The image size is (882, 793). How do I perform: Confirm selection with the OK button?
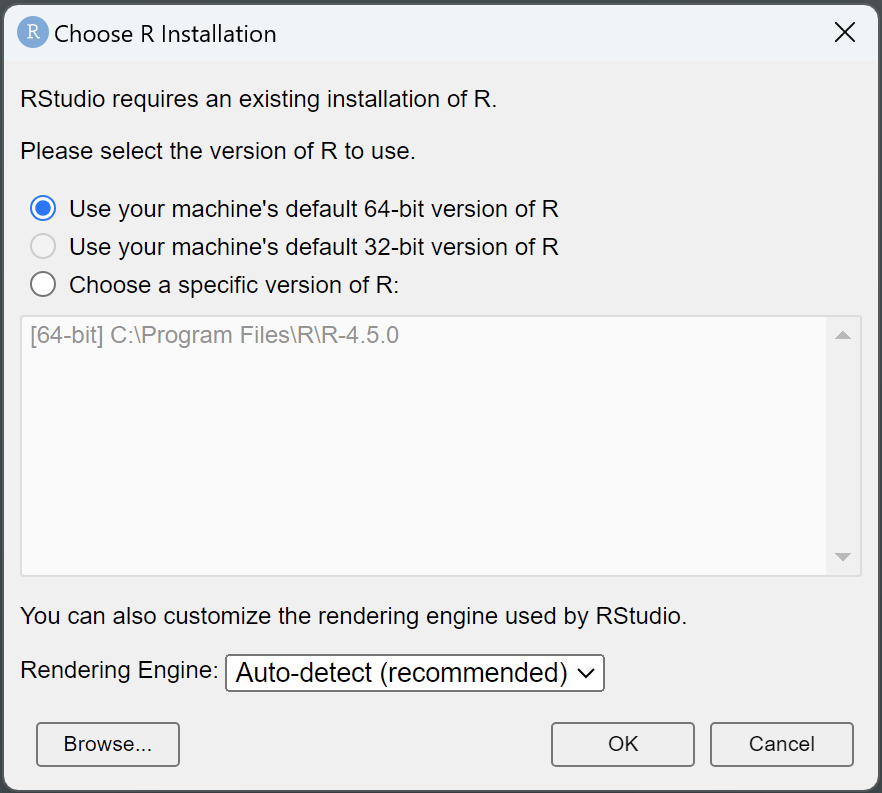pos(623,744)
